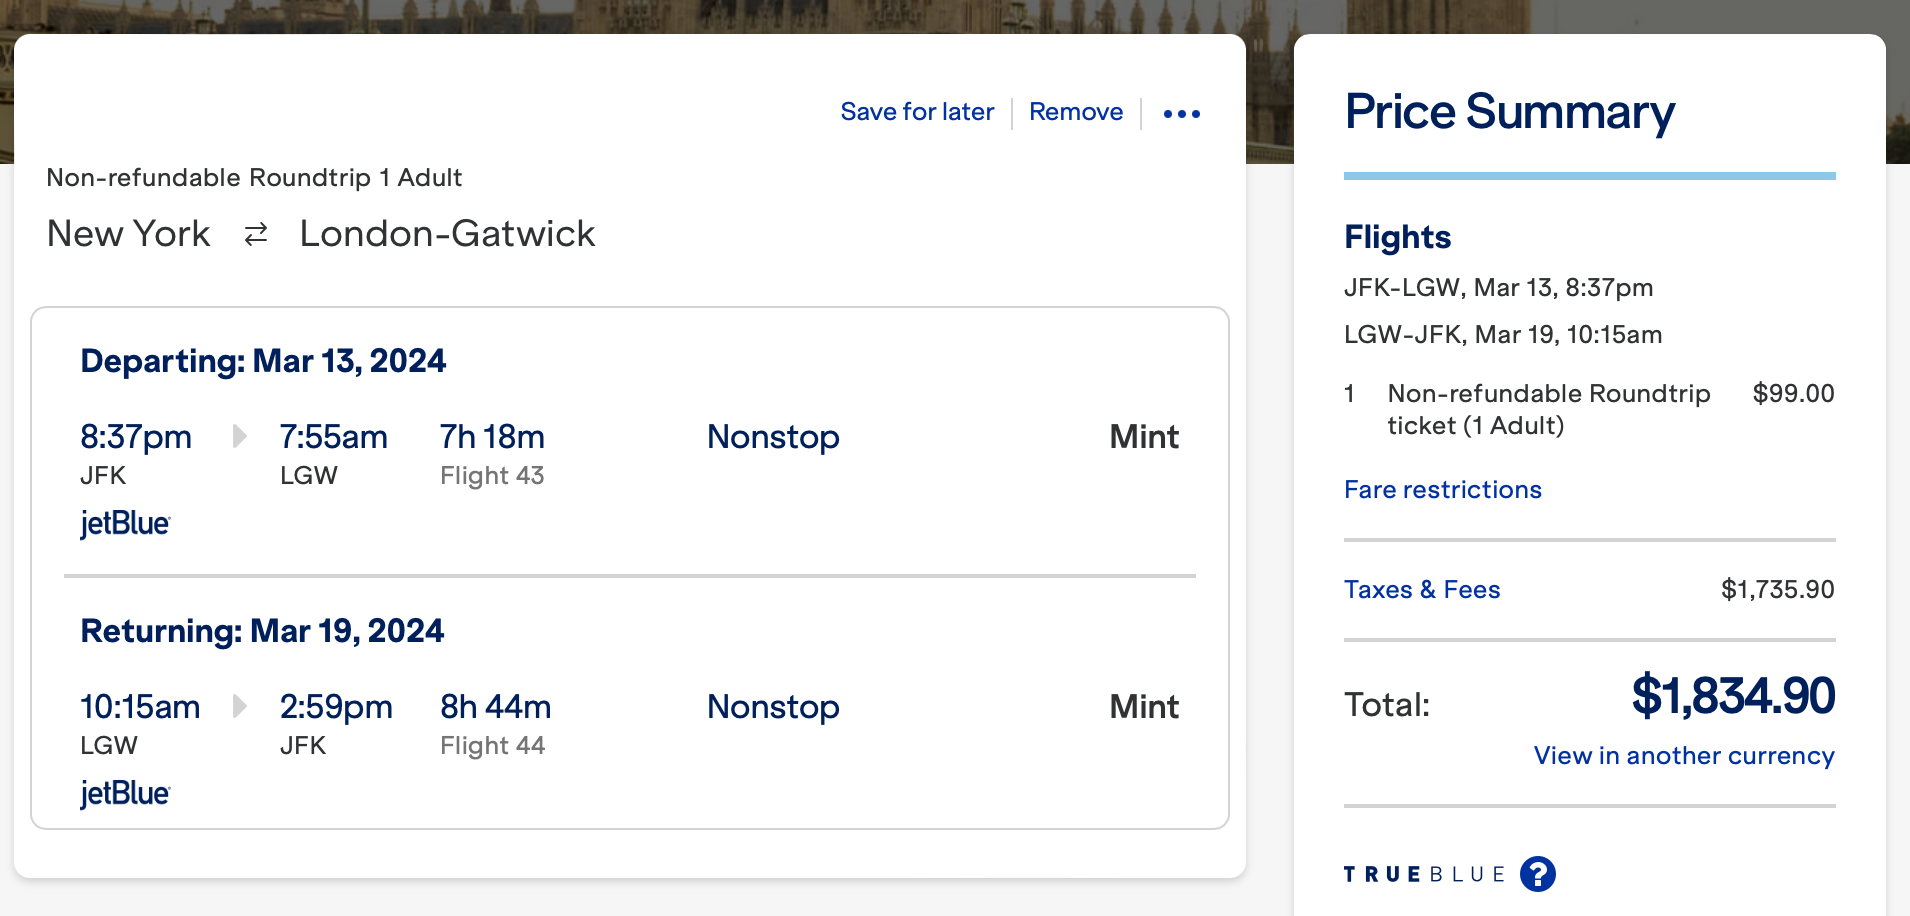Click the TrueBlue question mark help icon

(1537, 874)
